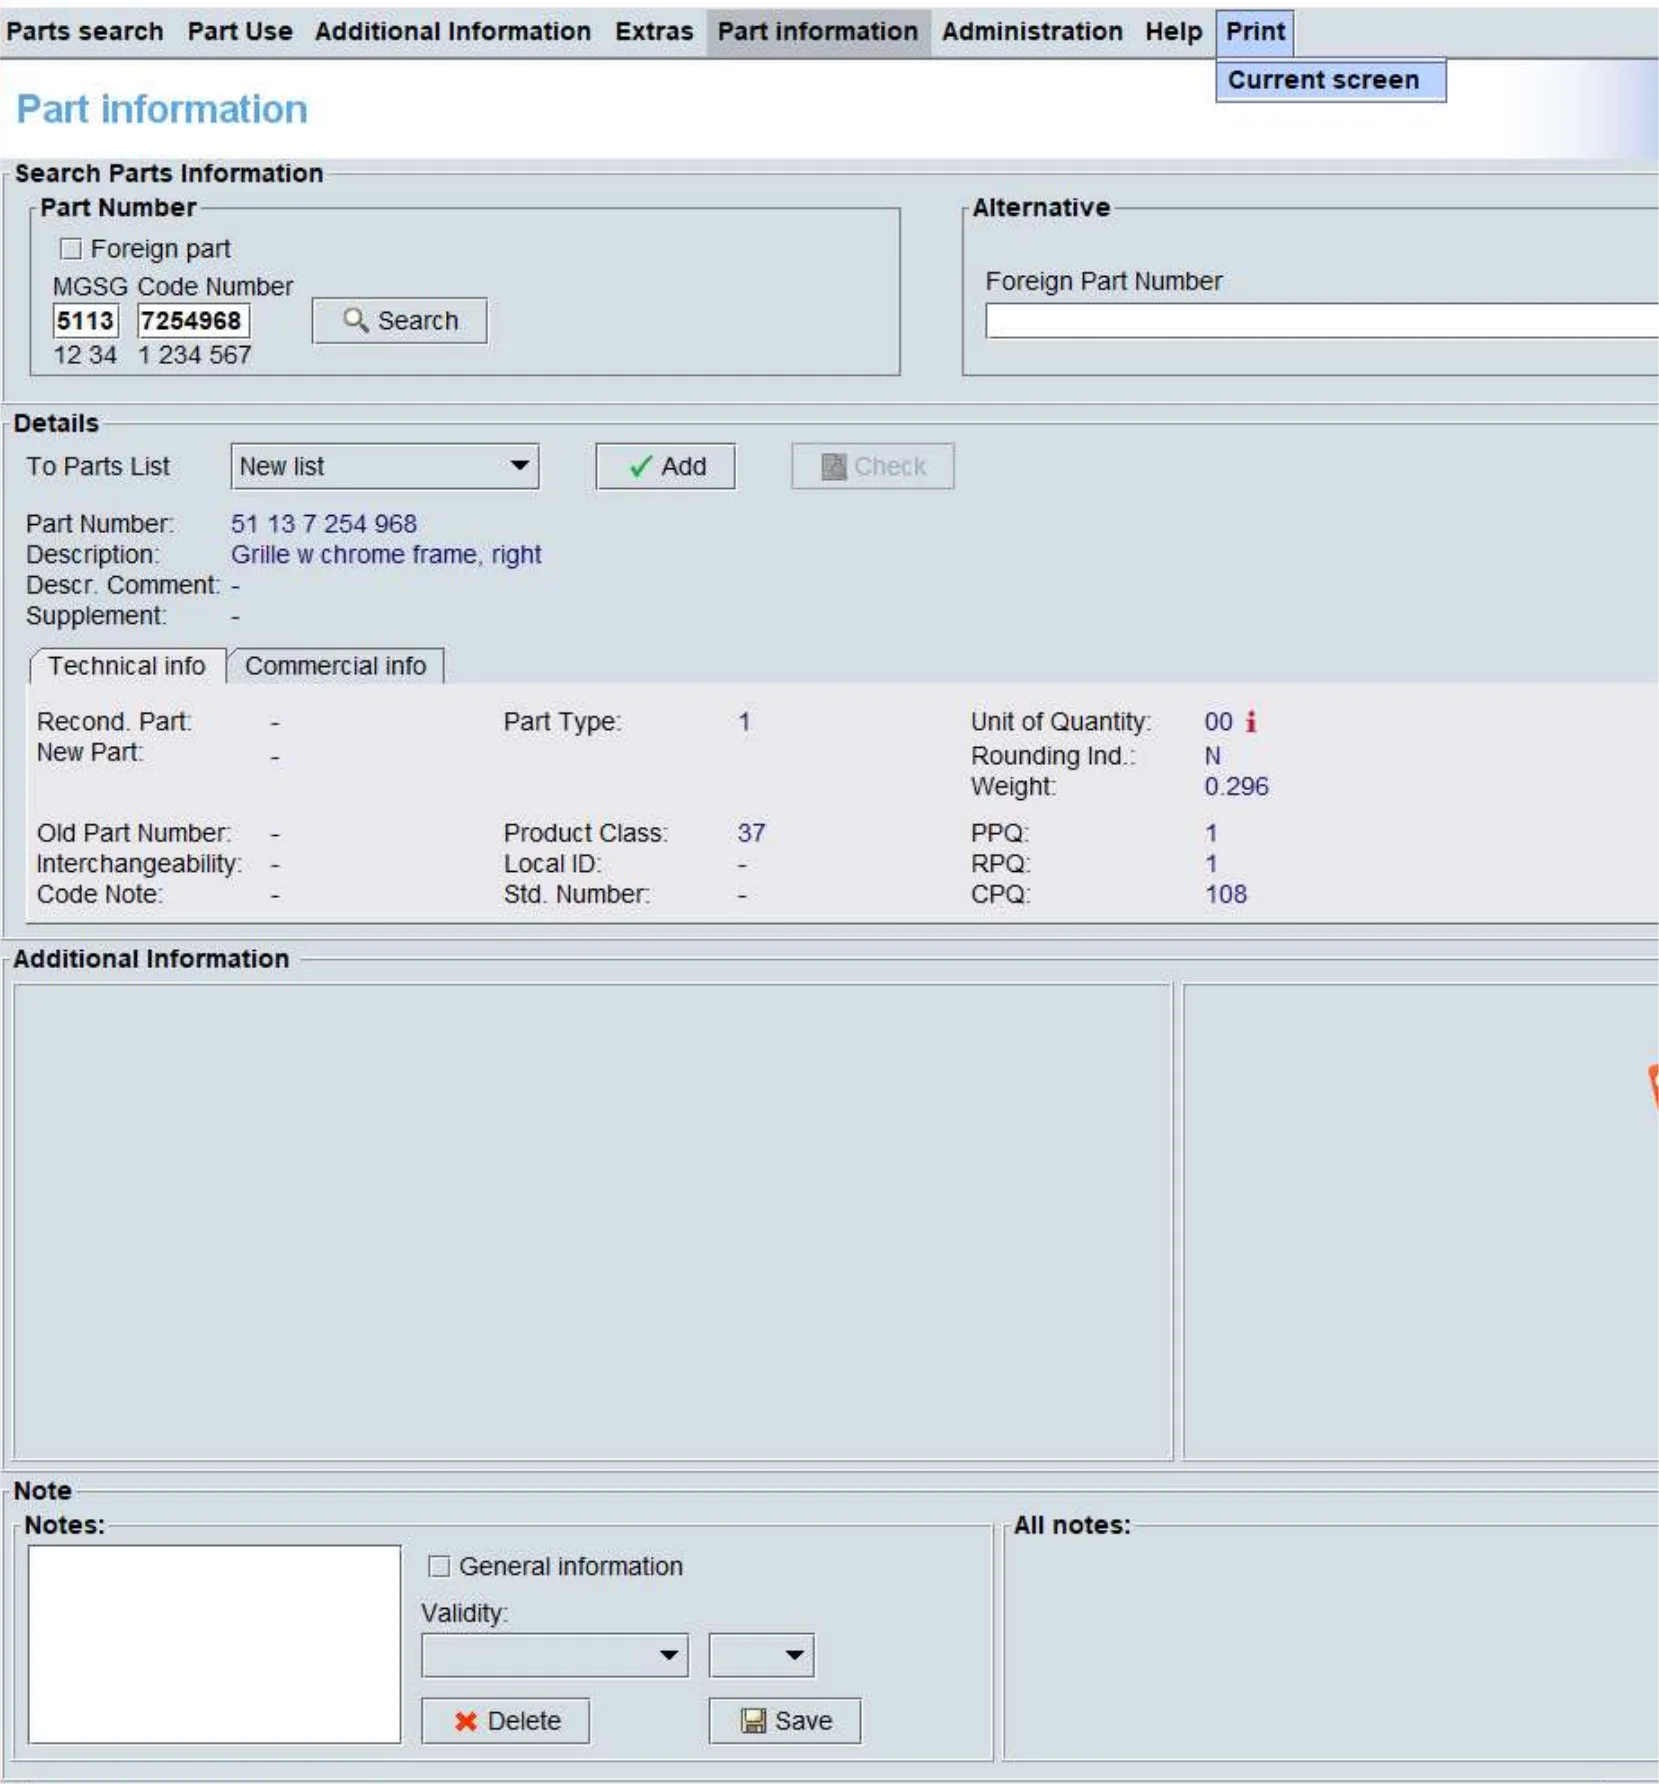Click the Foreign Part Number input field
The width and height of the screenshot is (1659, 1784).
pyautogui.click(x=1321, y=321)
